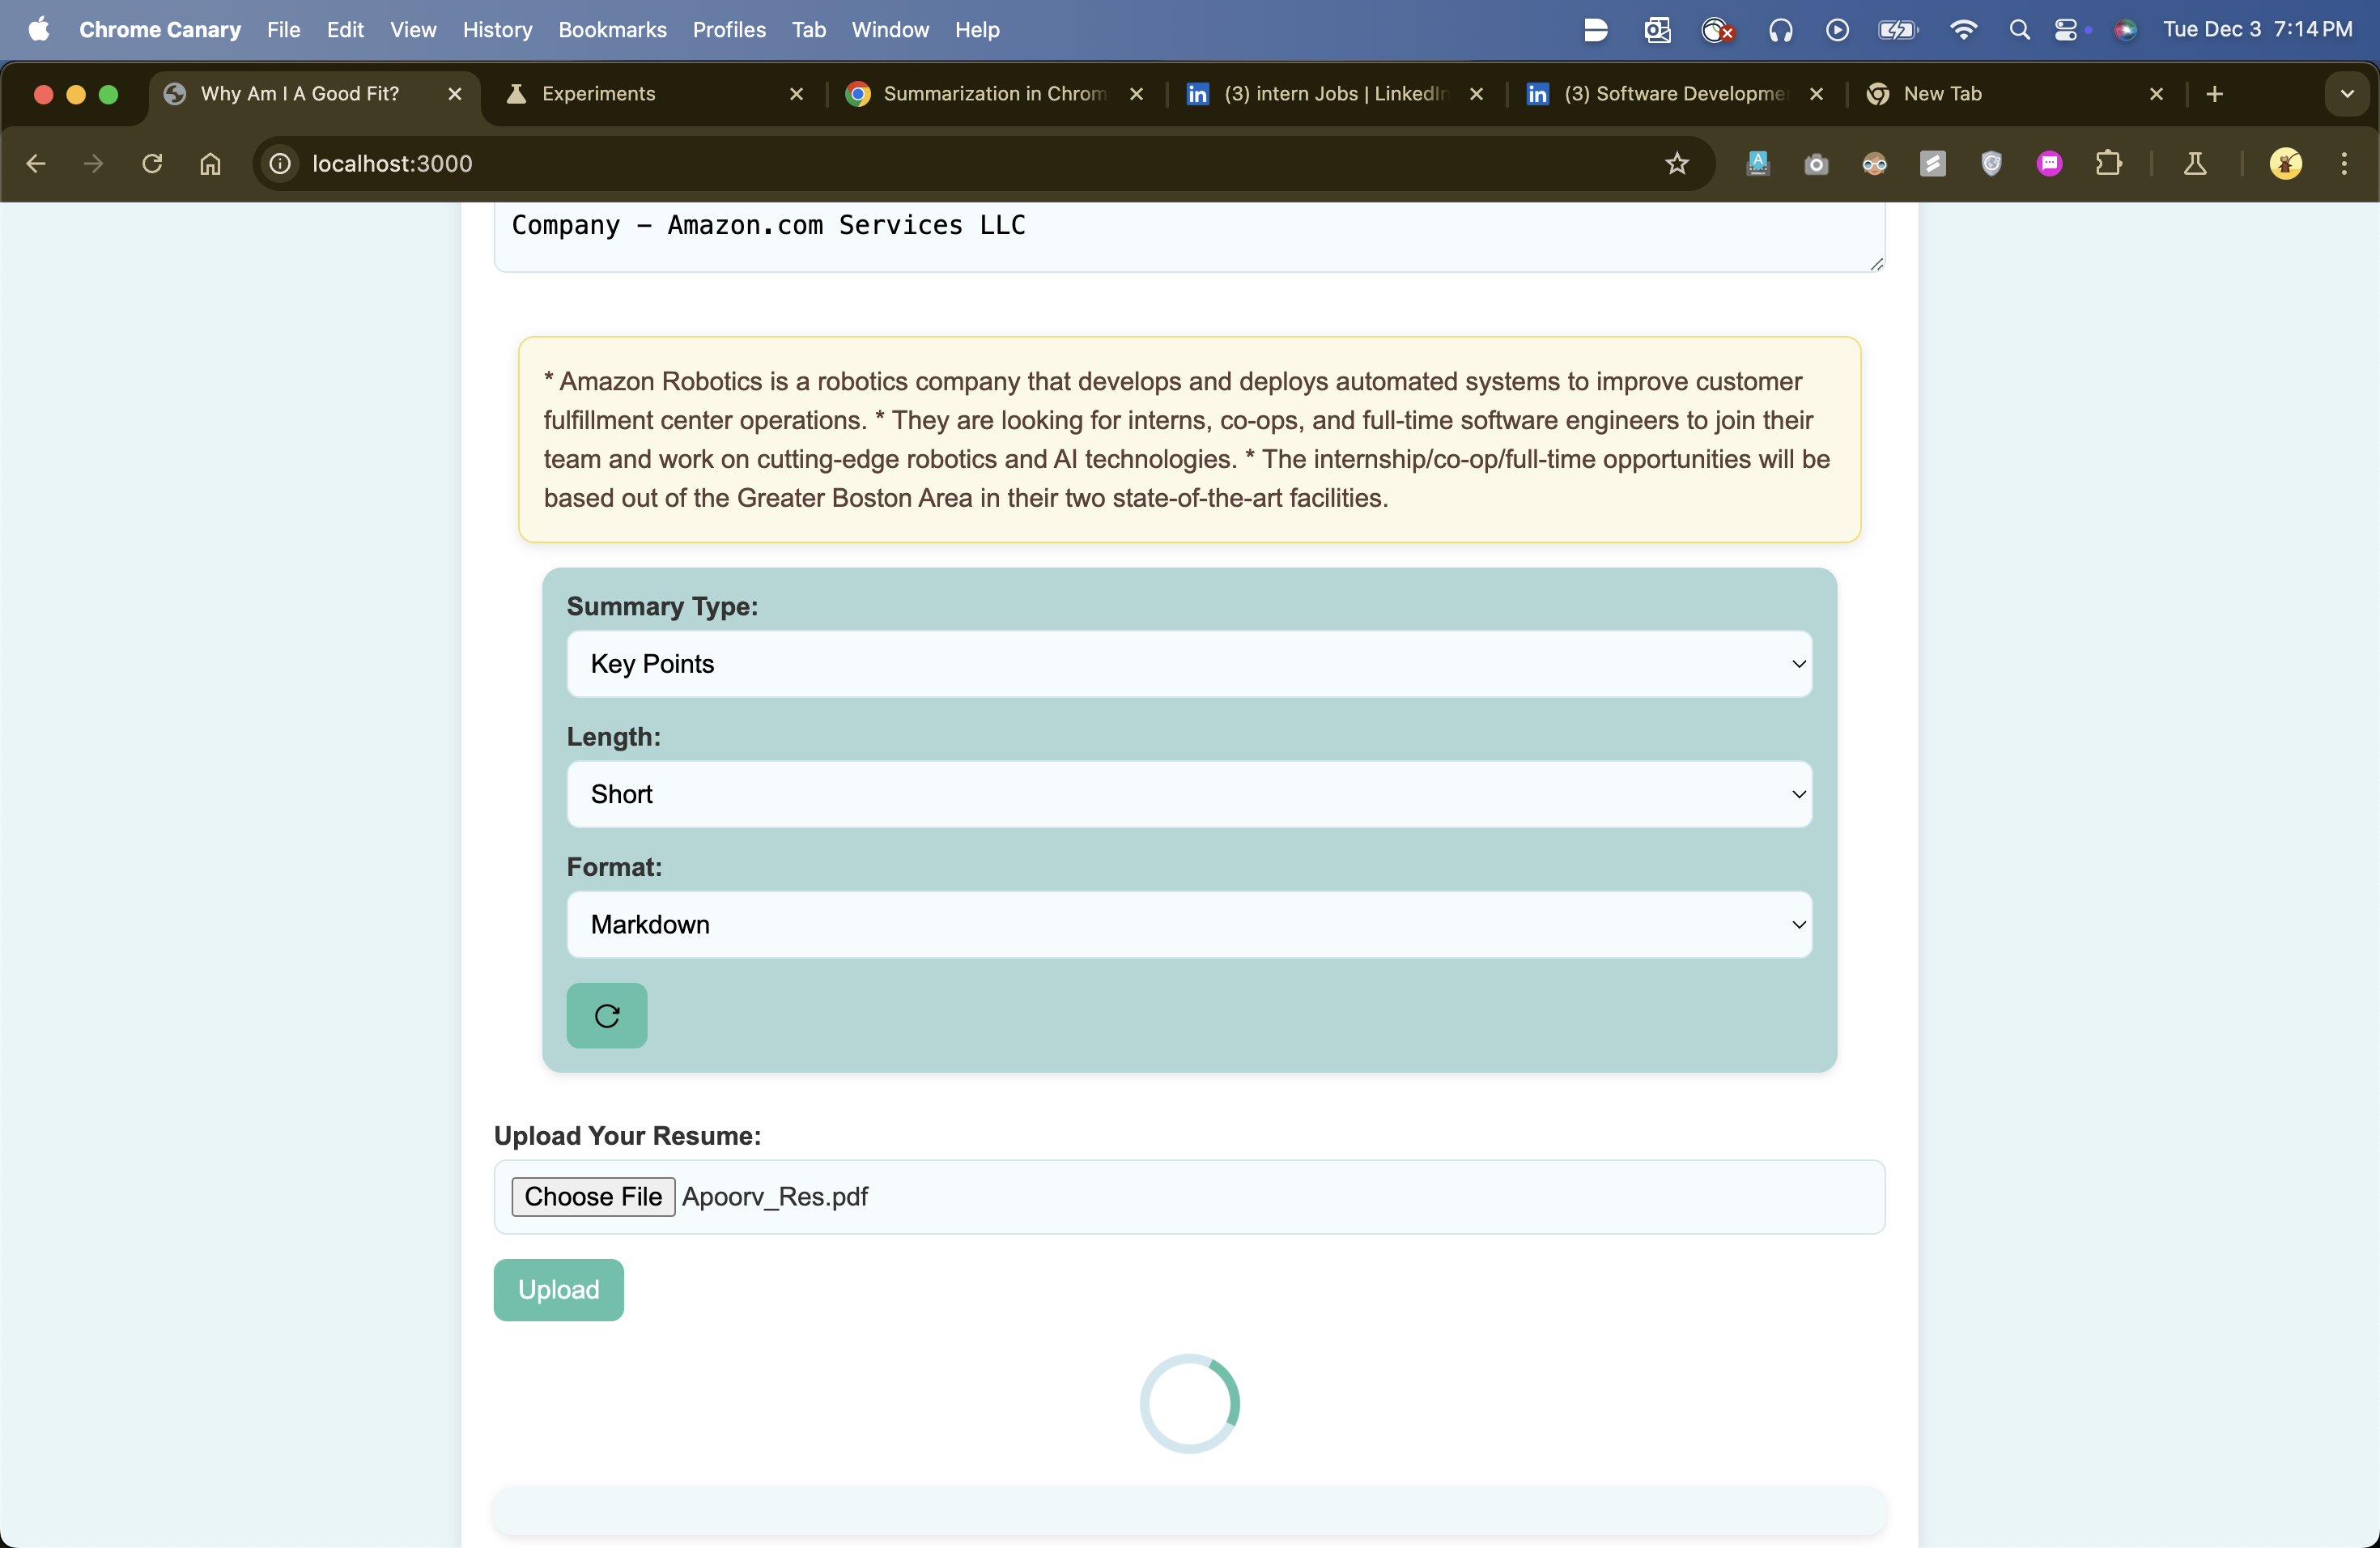Reload the page with browser refresh icon
2380x1548 pixels.
151,163
